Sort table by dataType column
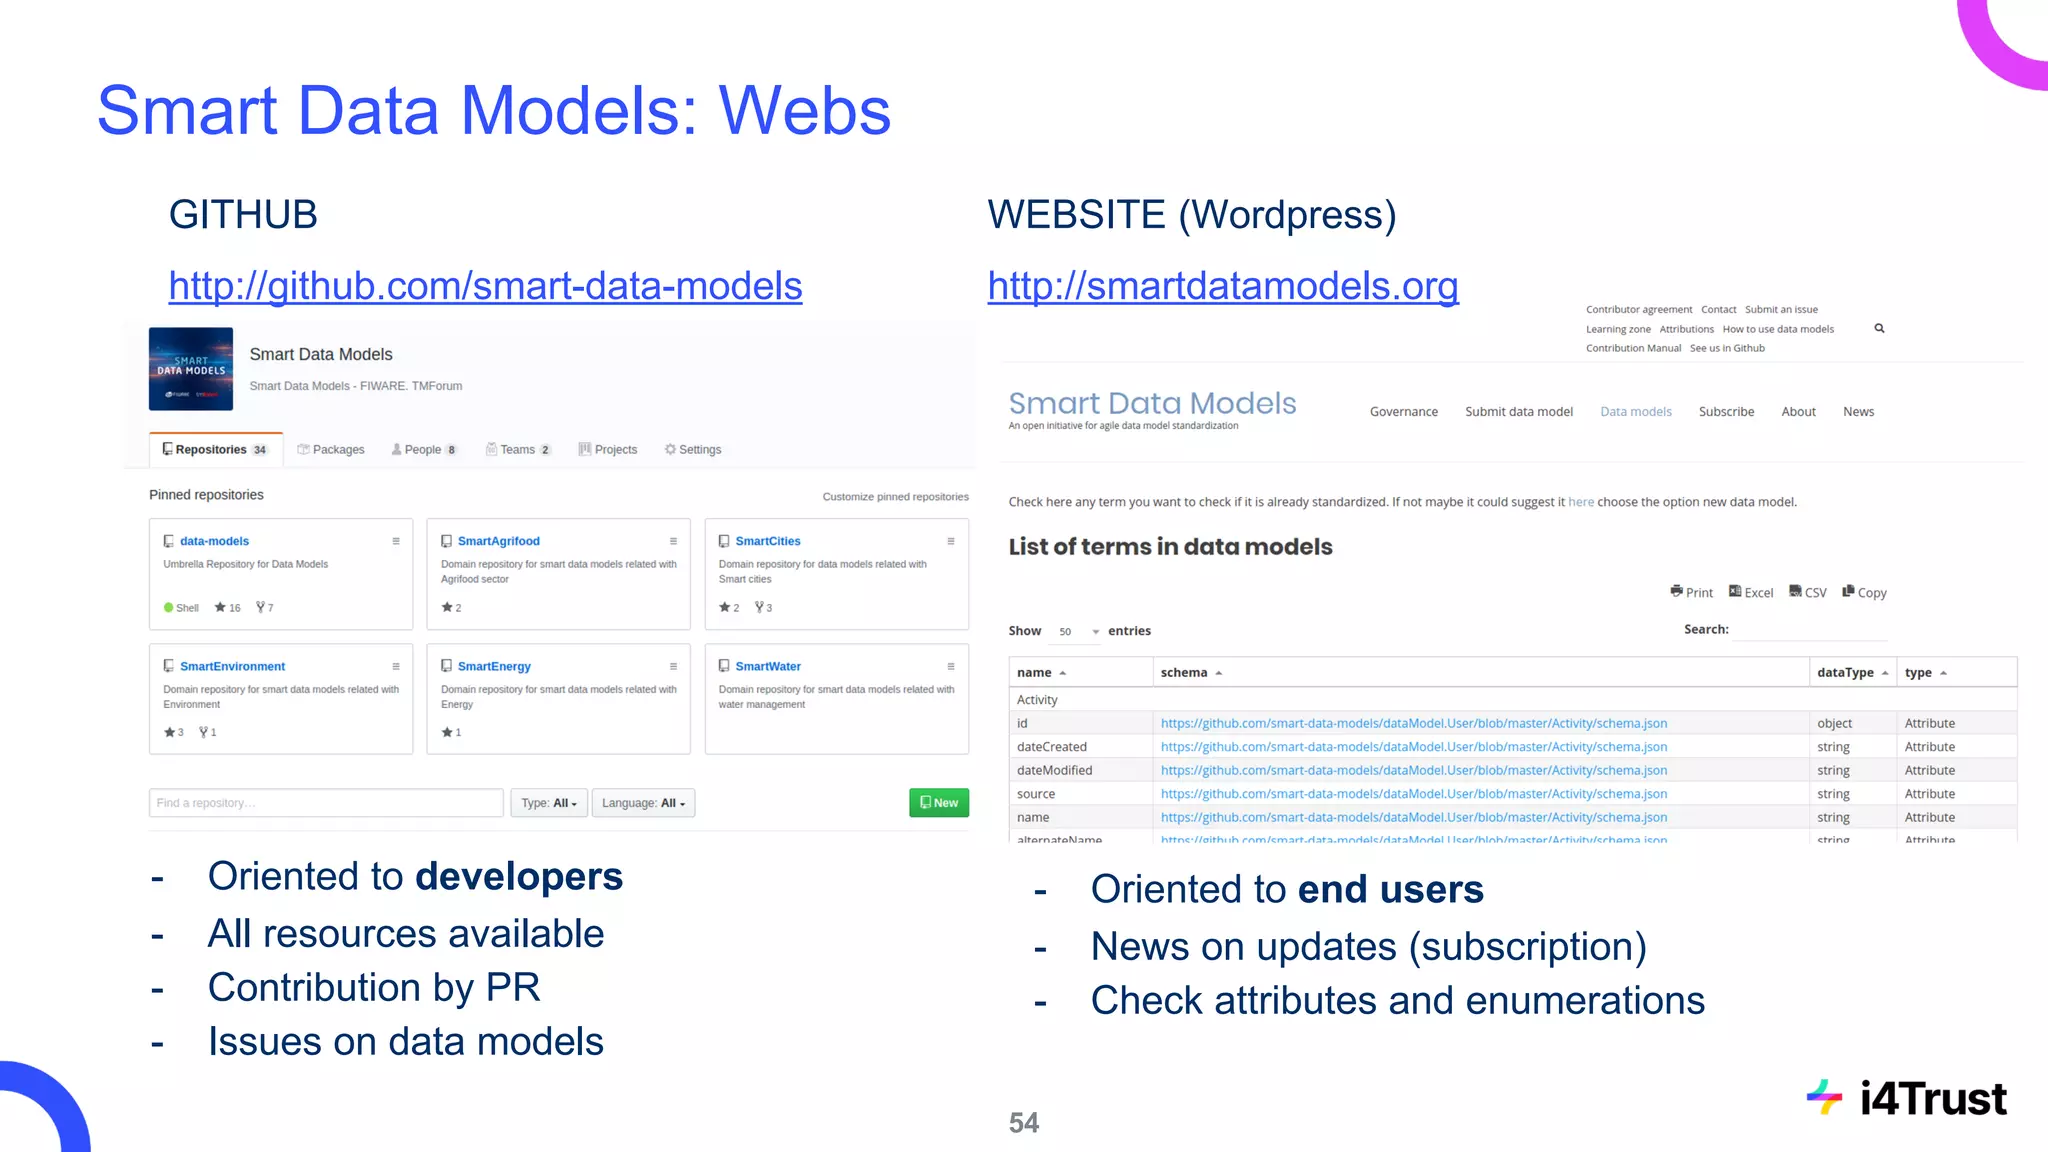2048x1152 pixels. (x=1852, y=673)
